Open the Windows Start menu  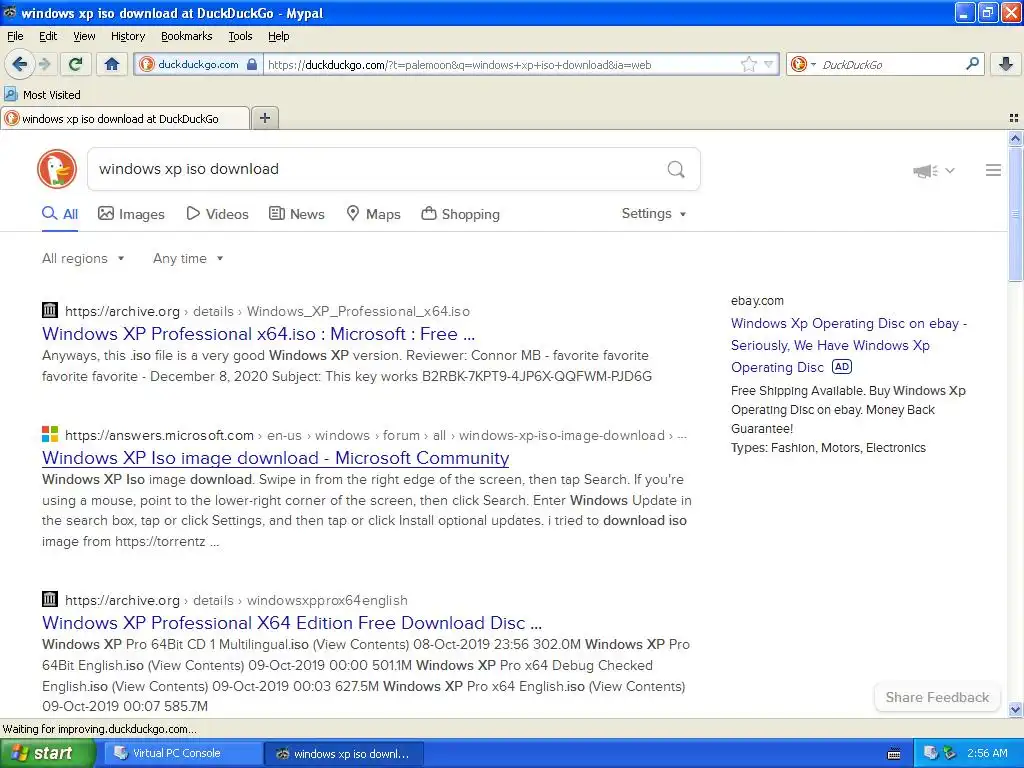[47, 753]
